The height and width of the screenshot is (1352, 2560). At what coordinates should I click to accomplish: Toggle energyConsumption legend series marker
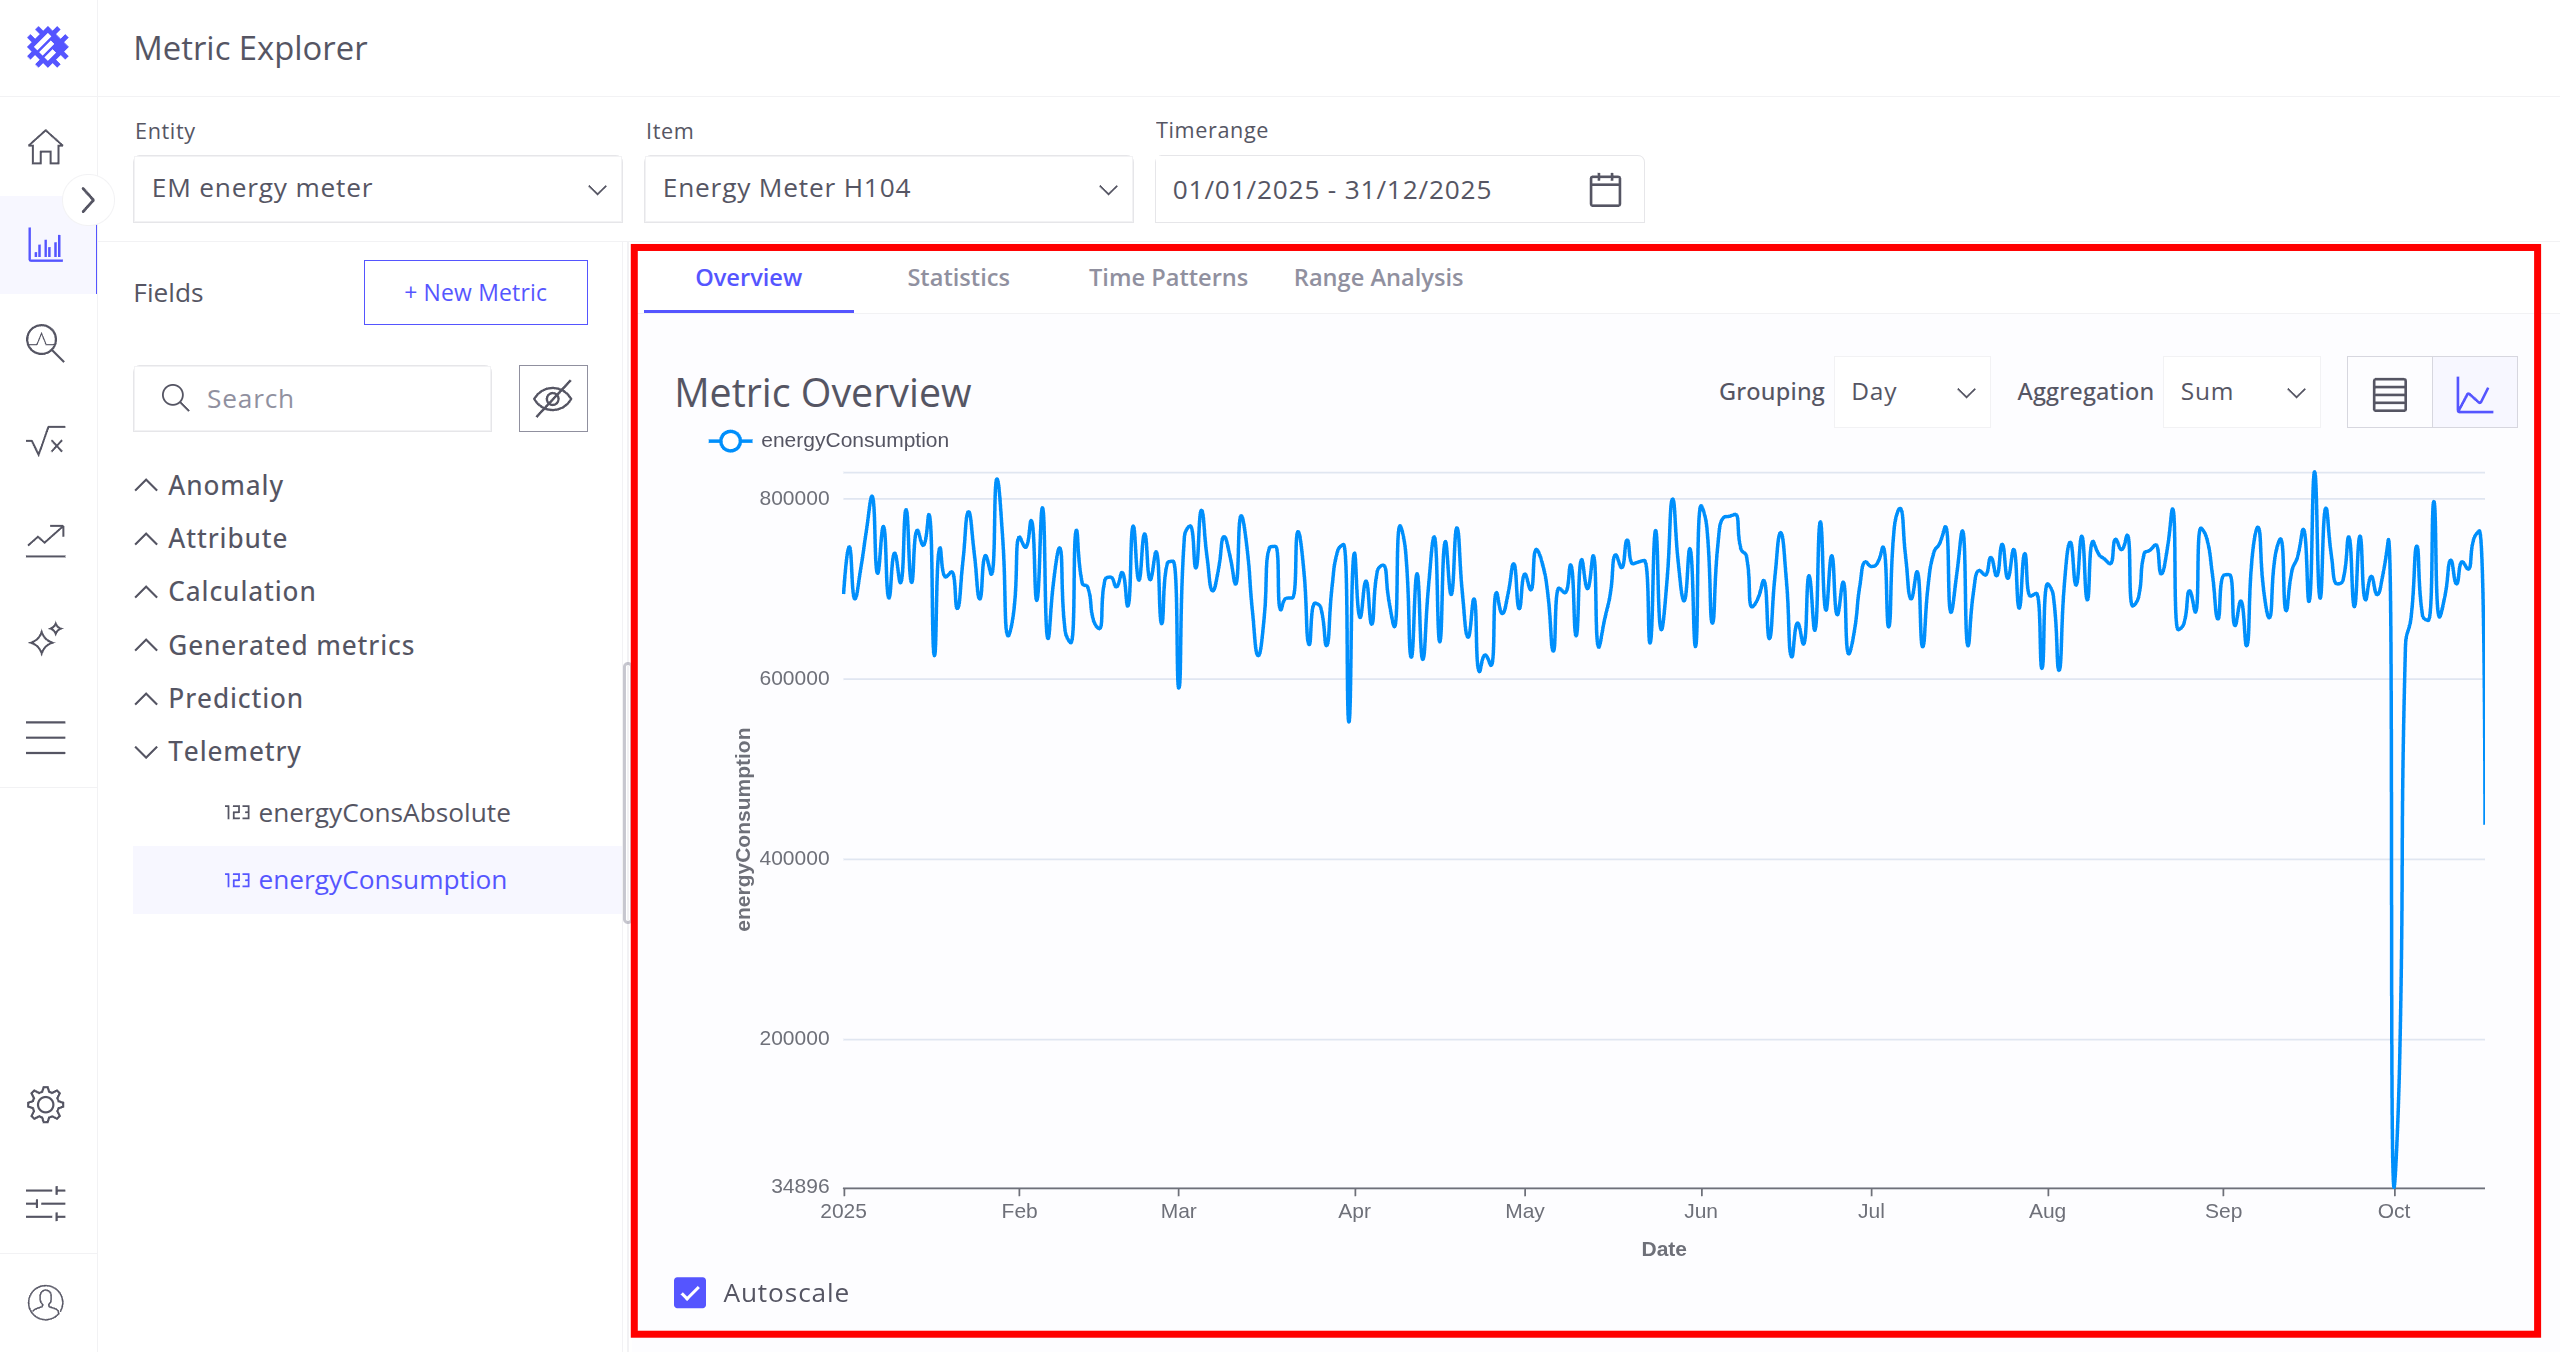730,440
